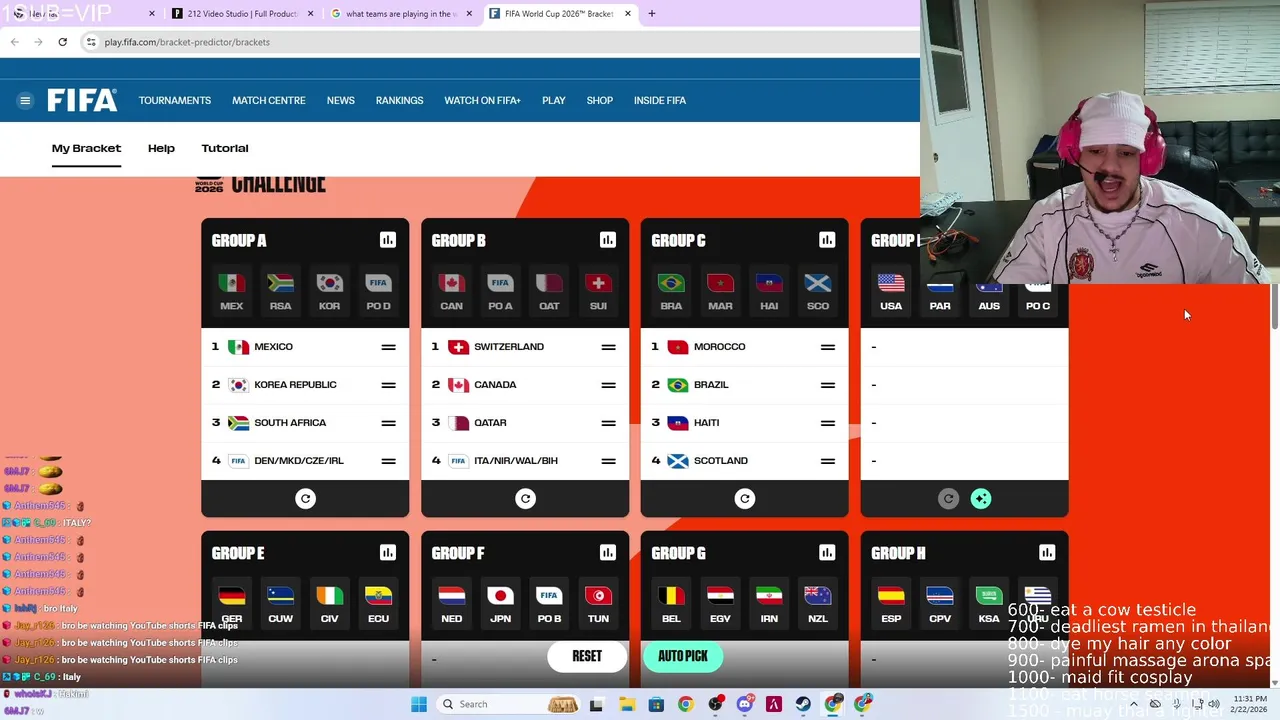1280x720 pixels.
Task: Click the Haiti row handle icon
Action: click(828, 423)
